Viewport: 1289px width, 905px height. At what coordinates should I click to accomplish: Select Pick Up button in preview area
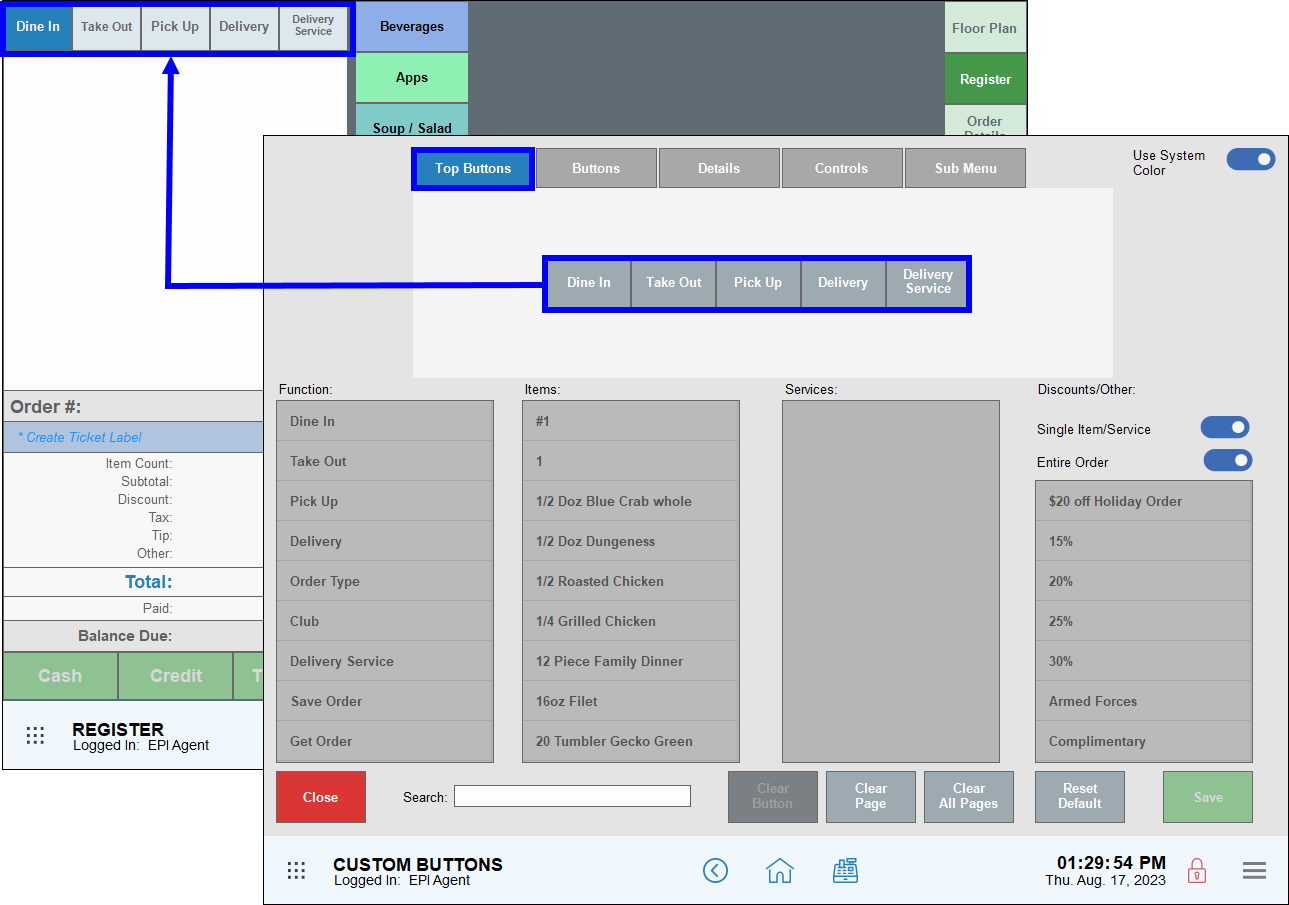(x=758, y=283)
